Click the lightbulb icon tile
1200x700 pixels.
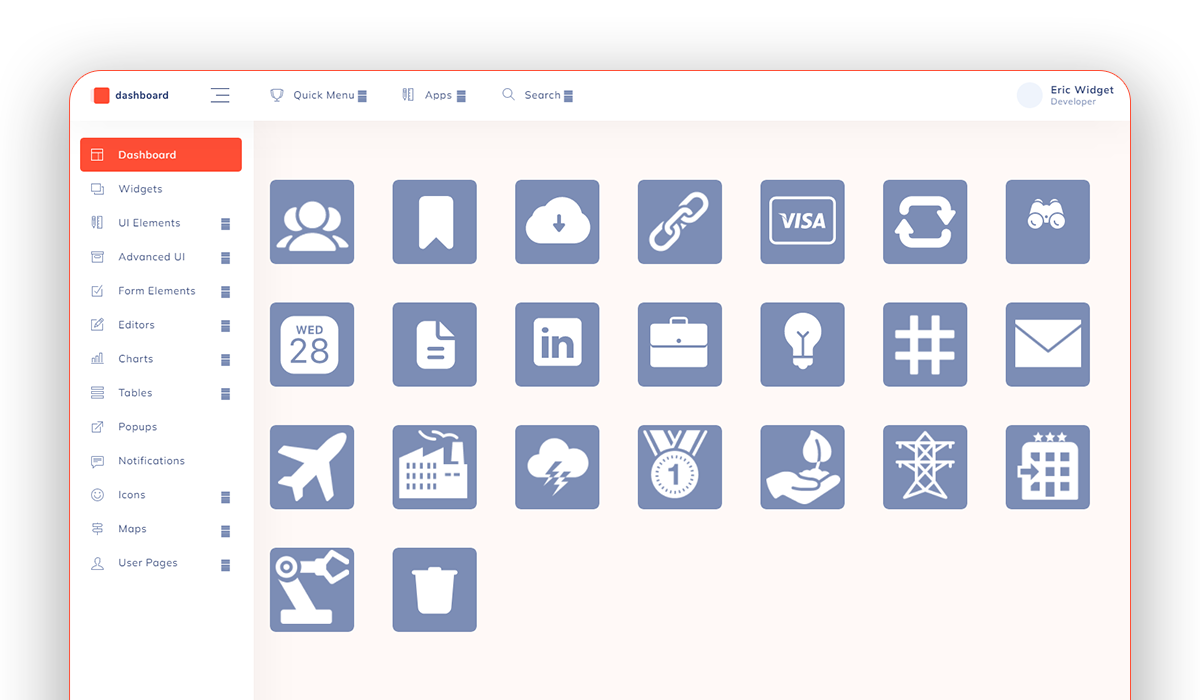[802, 344]
